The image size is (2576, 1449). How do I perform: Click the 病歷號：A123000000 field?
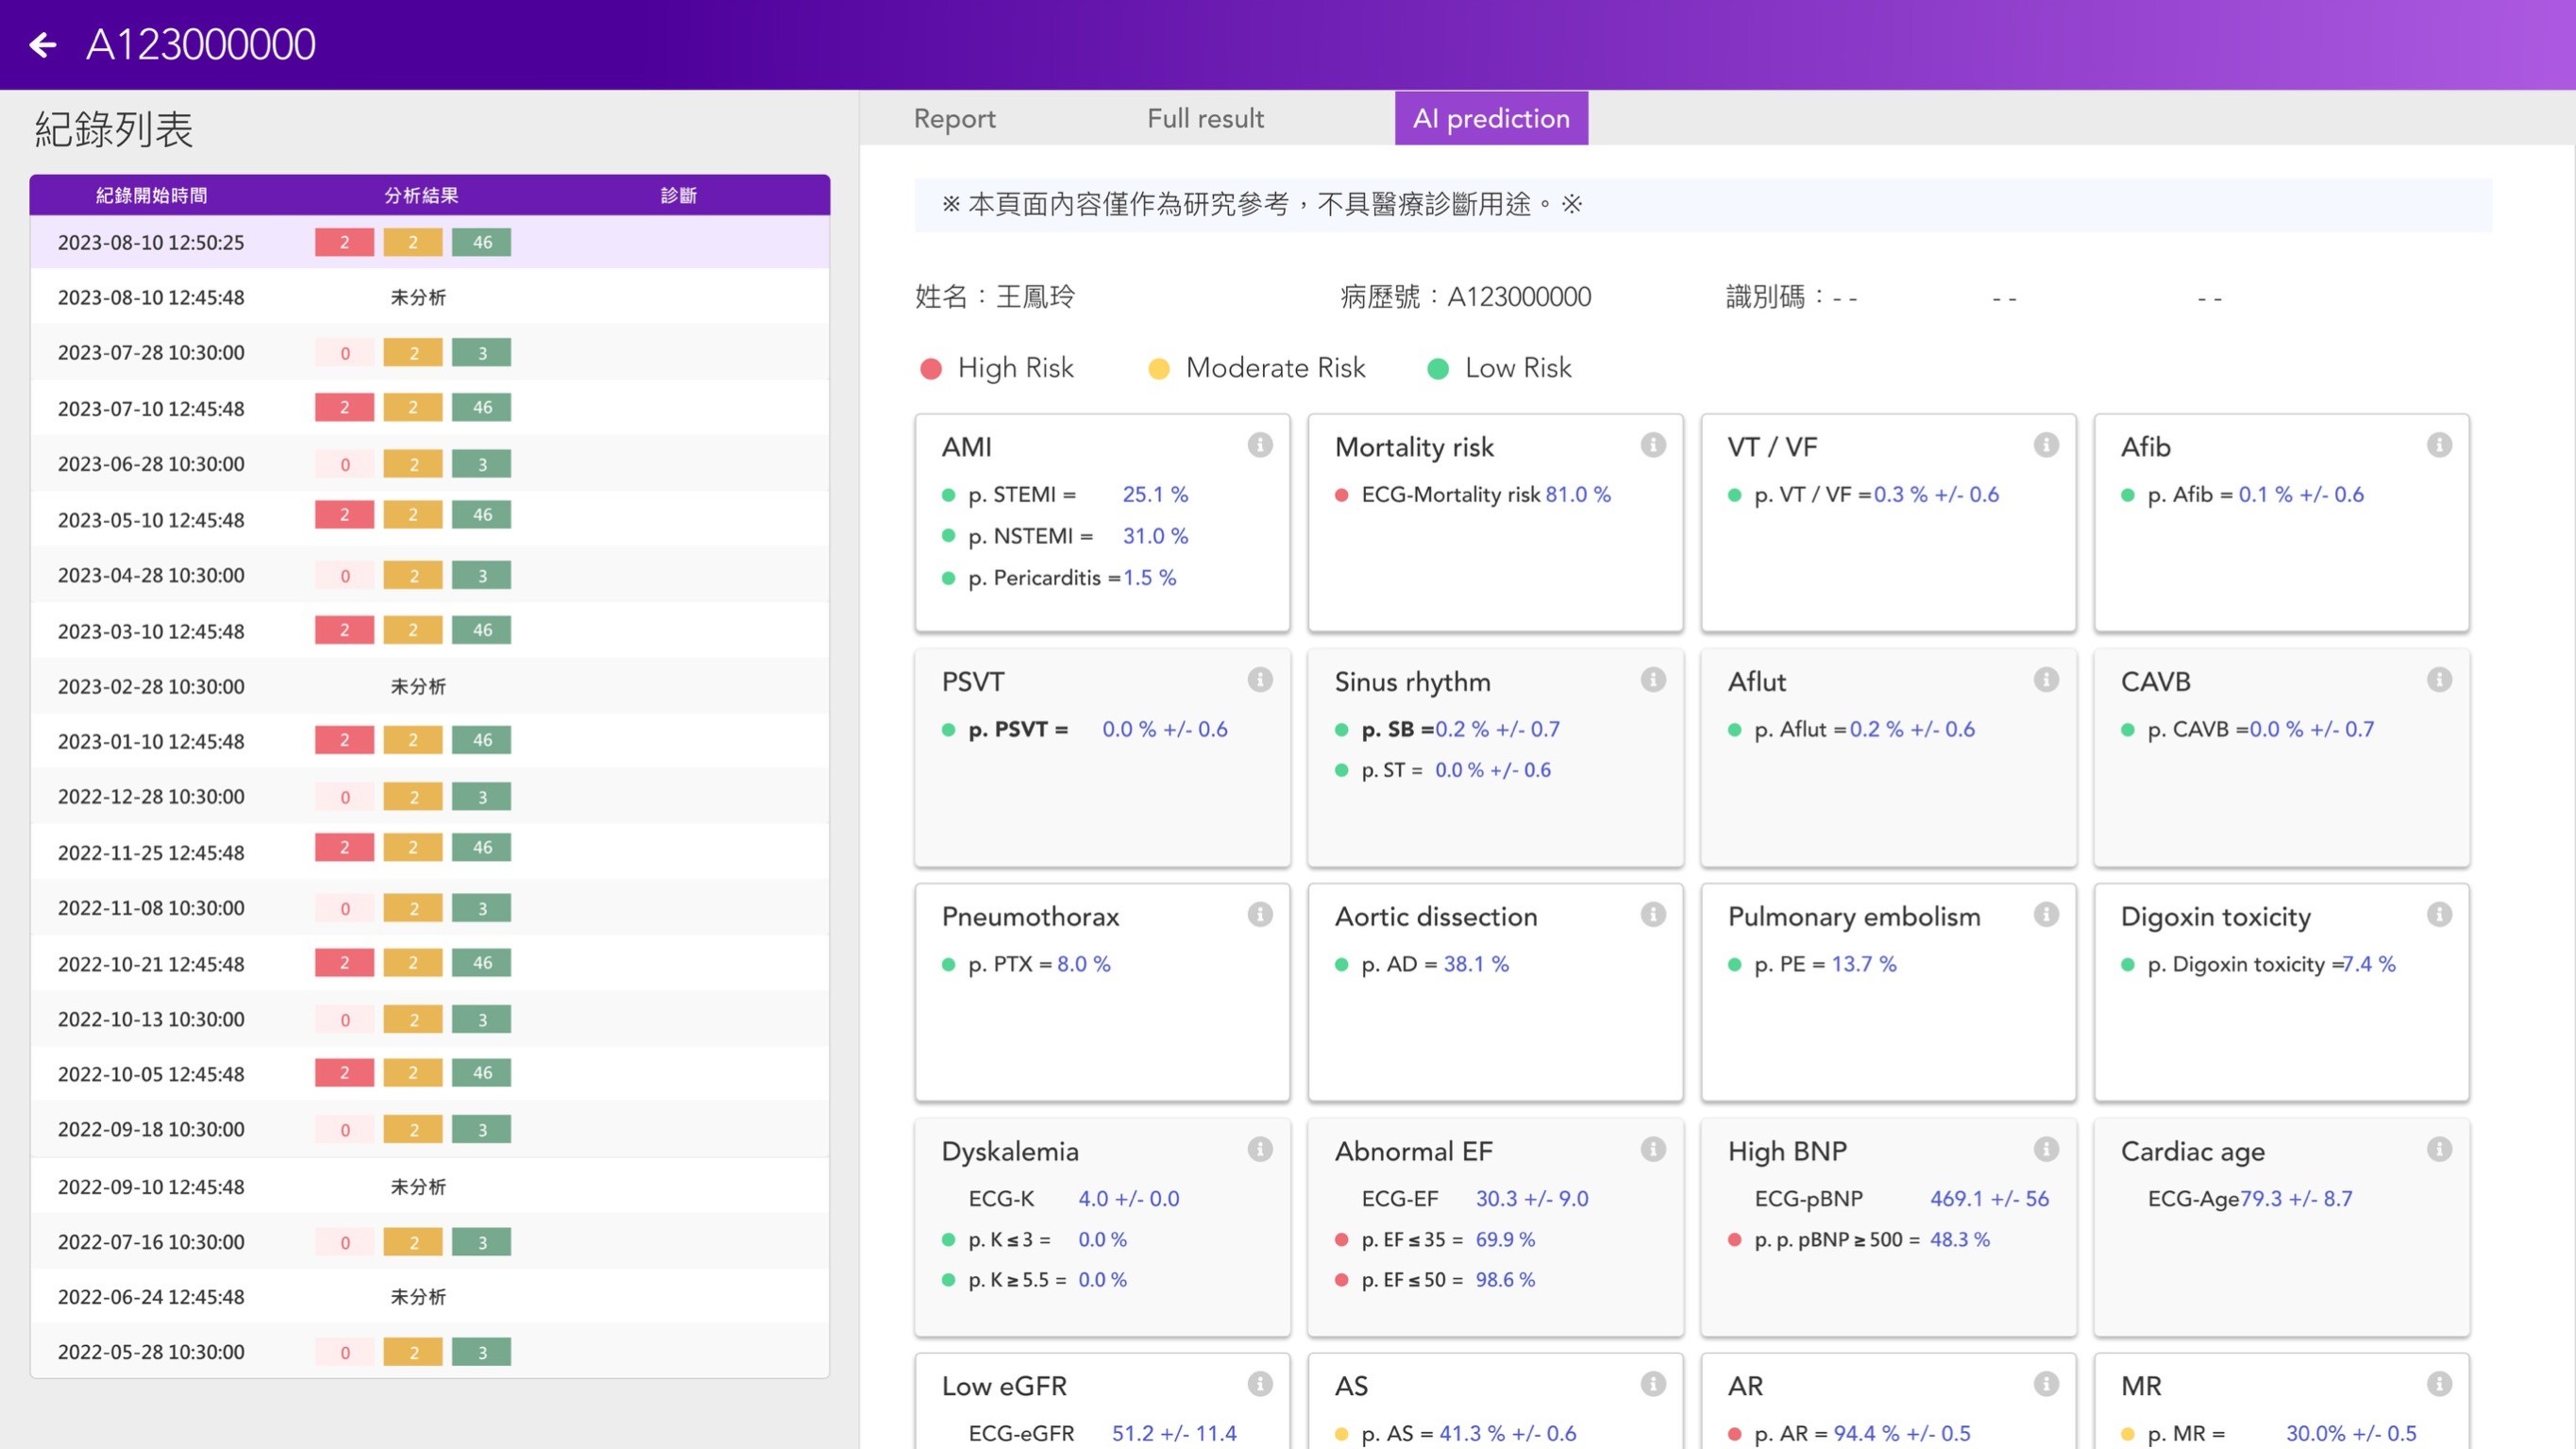point(1465,297)
